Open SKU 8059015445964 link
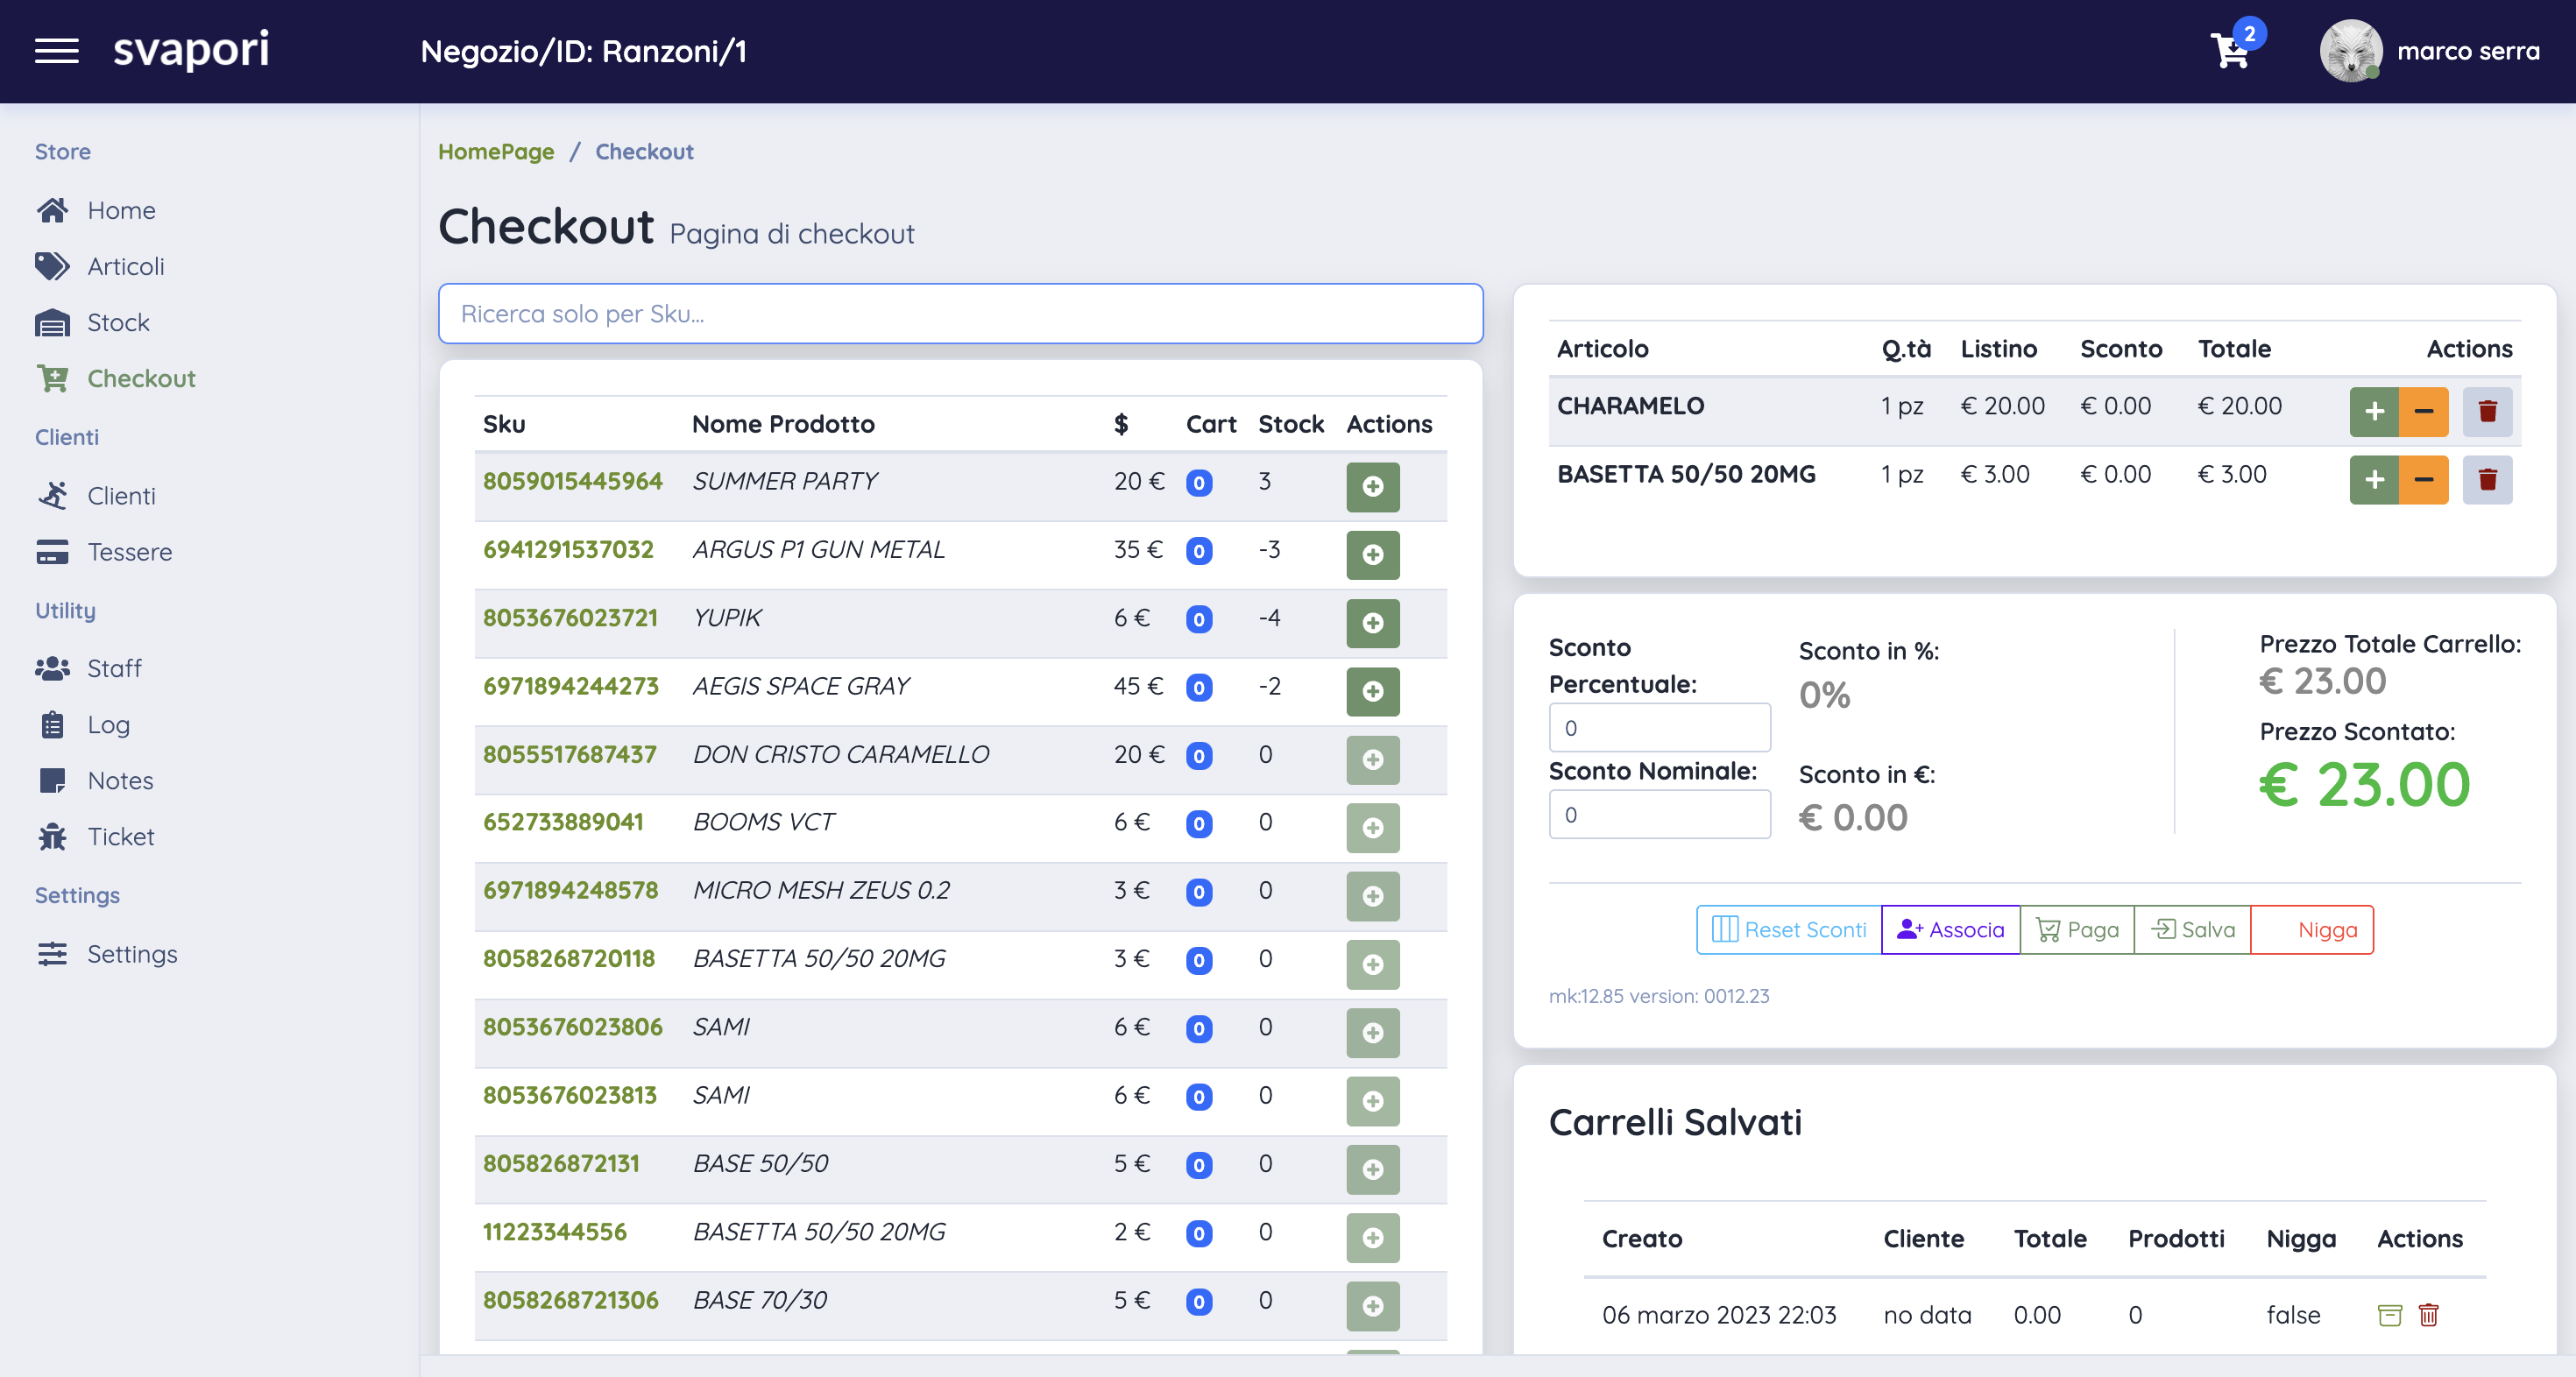The height and width of the screenshot is (1377, 2576). [572, 481]
